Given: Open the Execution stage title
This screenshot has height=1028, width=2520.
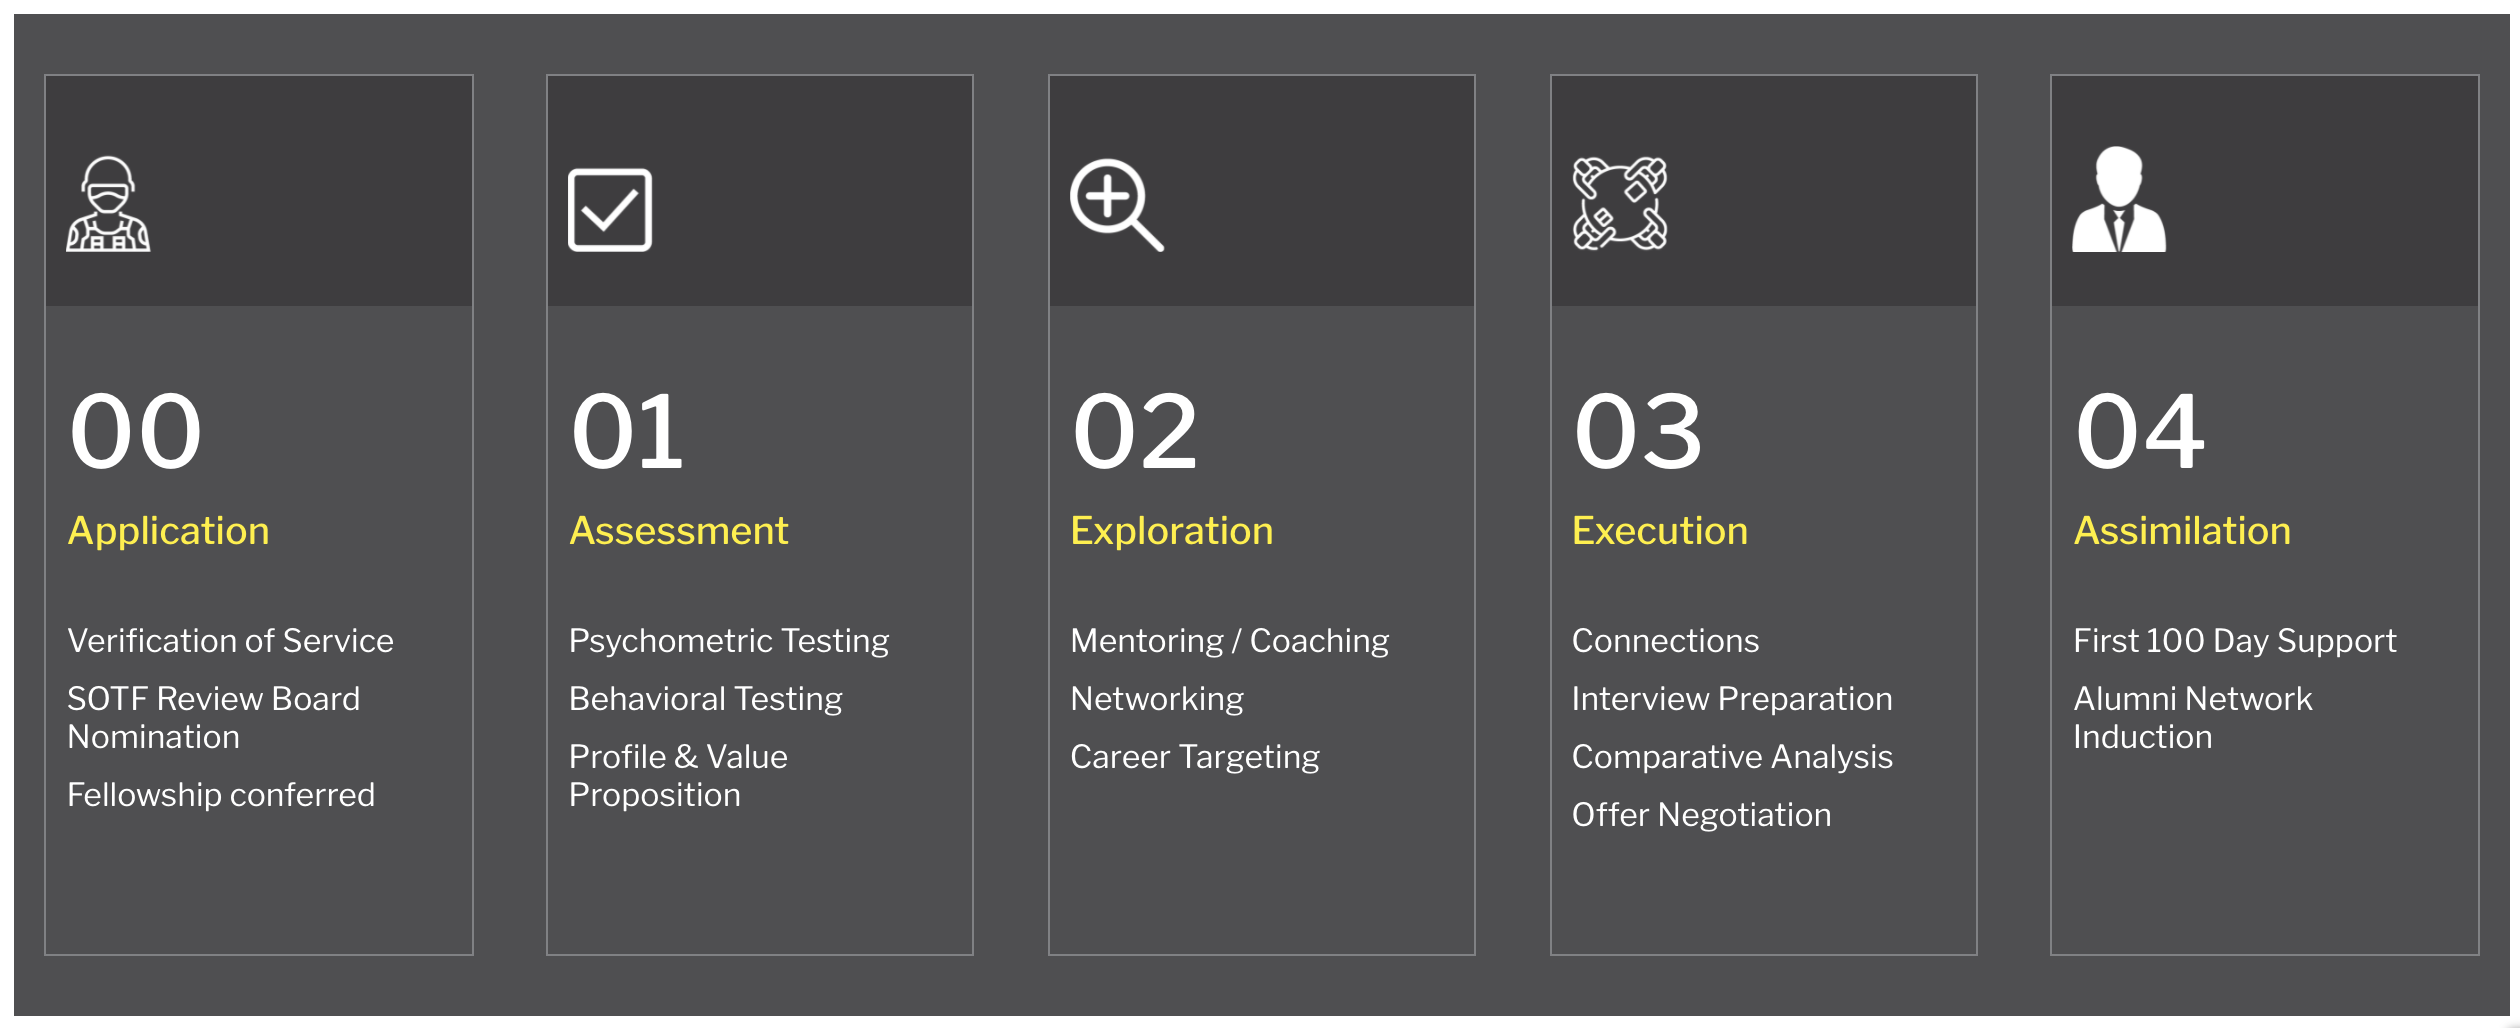Looking at the screenshot, I should 1660,531.
